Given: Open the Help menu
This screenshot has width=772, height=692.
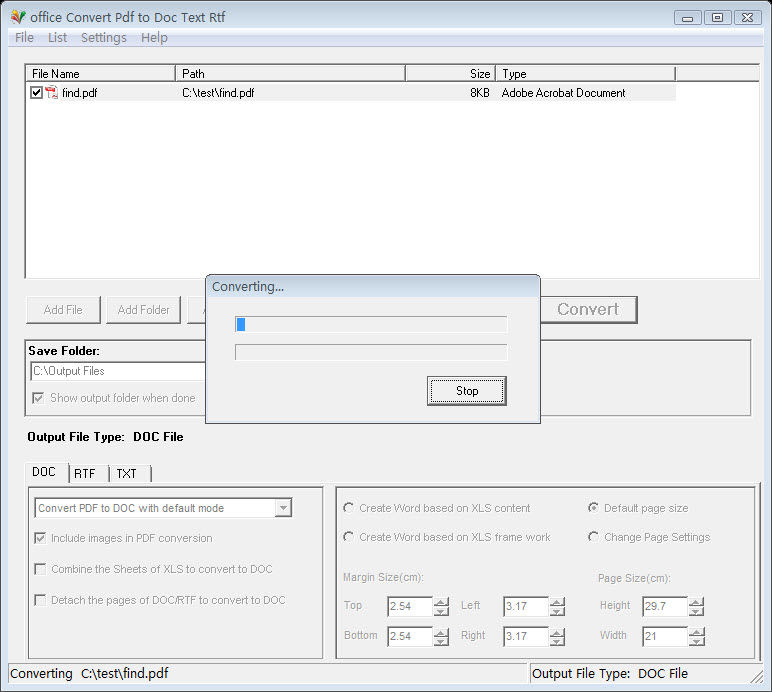Looking at the screenshot, I should (x=154, y=38).
